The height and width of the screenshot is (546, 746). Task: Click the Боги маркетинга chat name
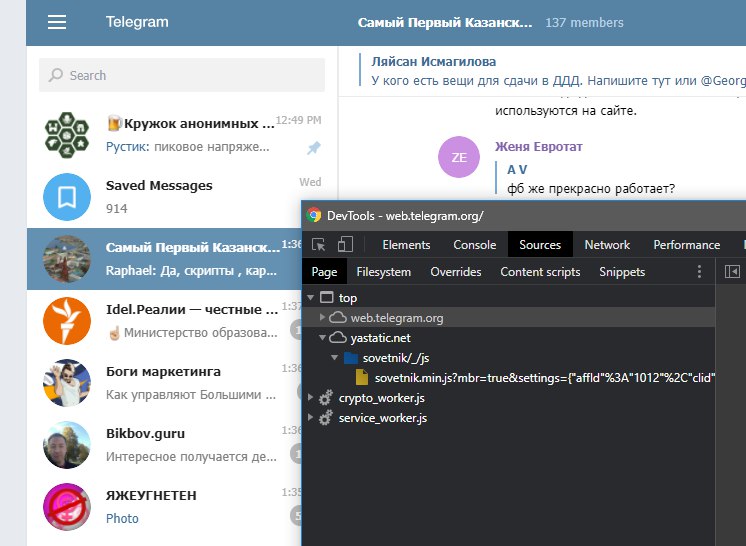pos(163,371)
